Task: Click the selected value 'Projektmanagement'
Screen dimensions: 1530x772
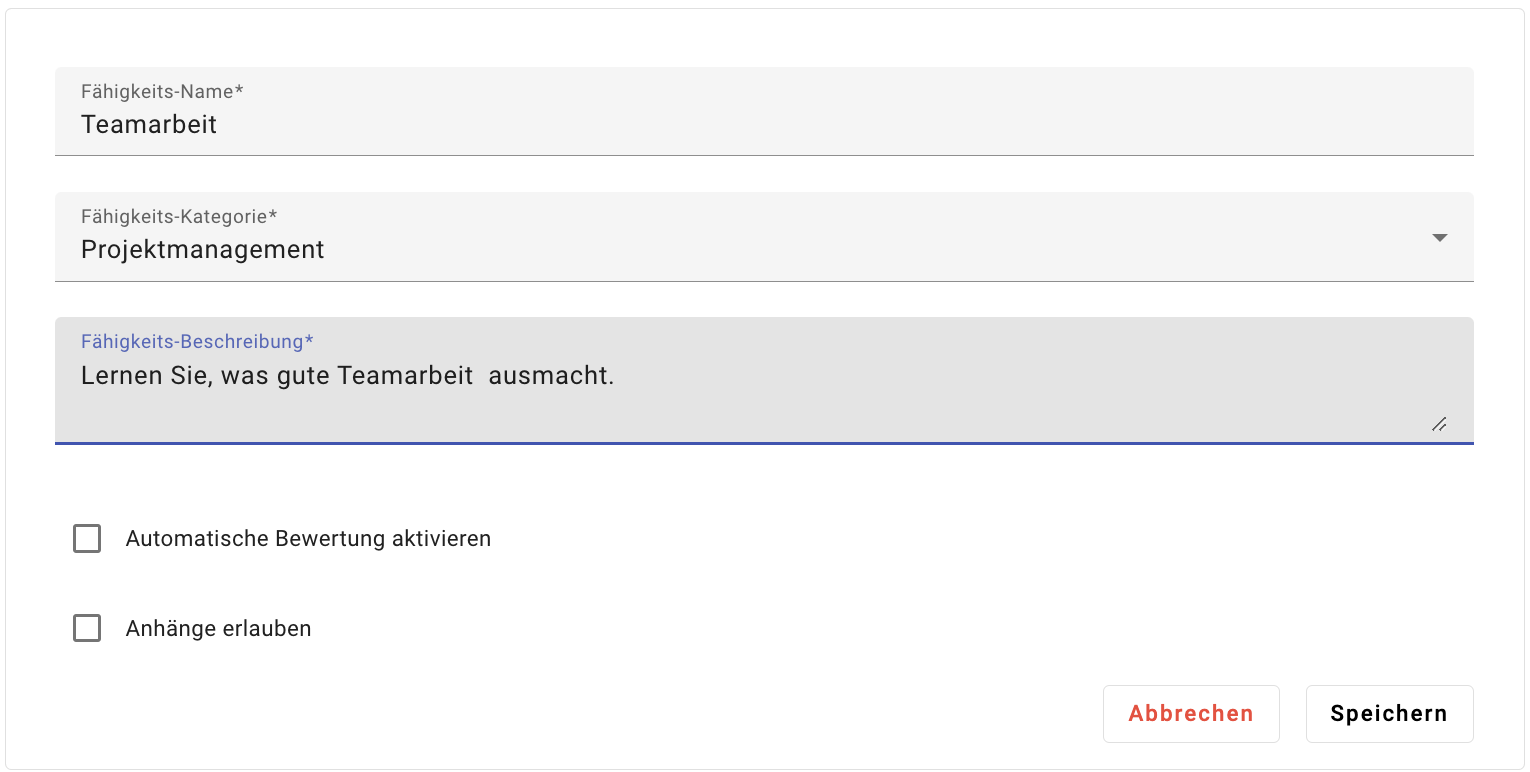Action: click(202, 249)
